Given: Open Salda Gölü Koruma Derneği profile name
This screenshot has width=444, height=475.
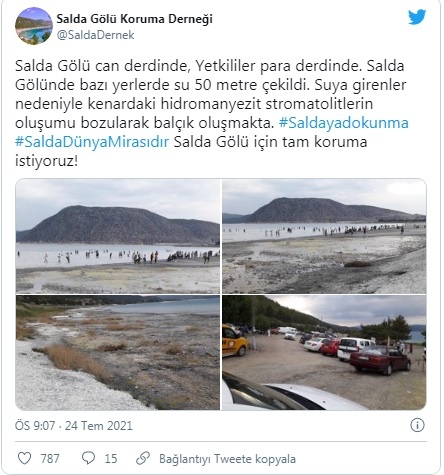Looking at the screenshot, I should [x=134, y=19].
